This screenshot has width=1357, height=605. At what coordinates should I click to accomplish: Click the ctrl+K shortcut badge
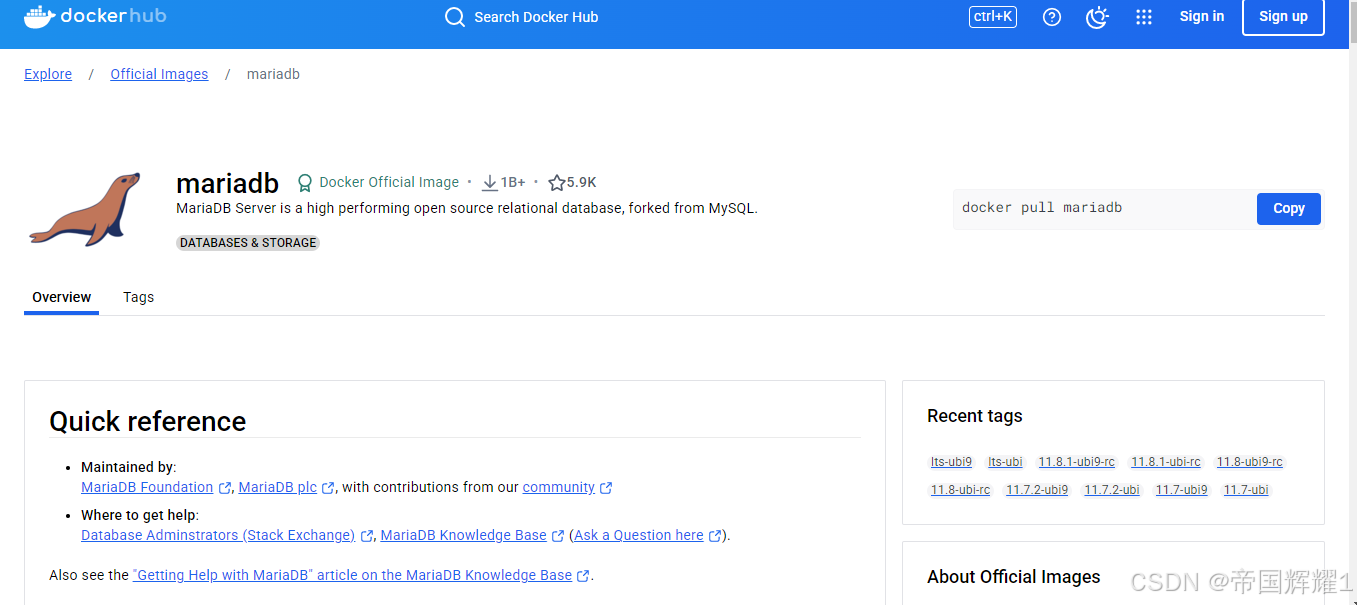pyautogui.click(x=993, y=16)
